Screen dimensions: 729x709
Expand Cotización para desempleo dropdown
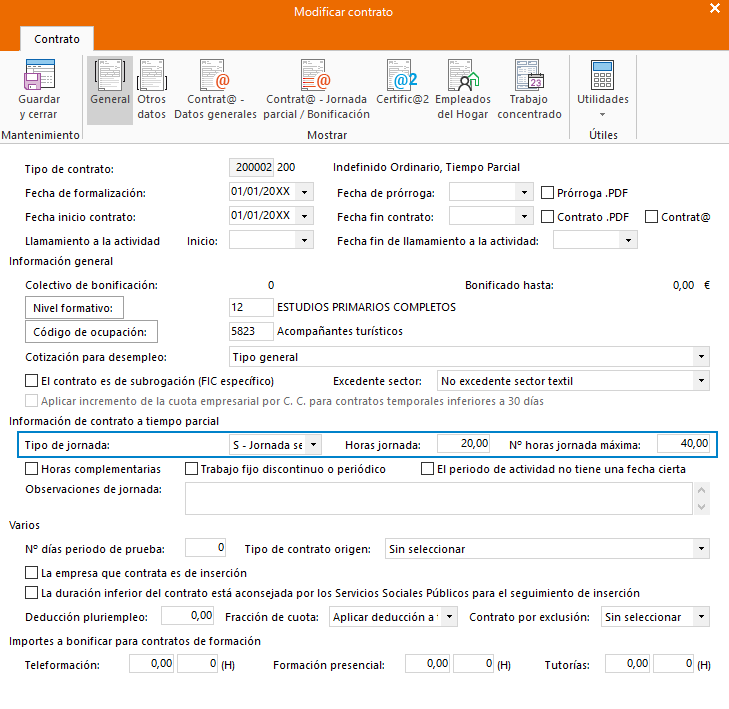pyautogui.click(x=701, y=357)
